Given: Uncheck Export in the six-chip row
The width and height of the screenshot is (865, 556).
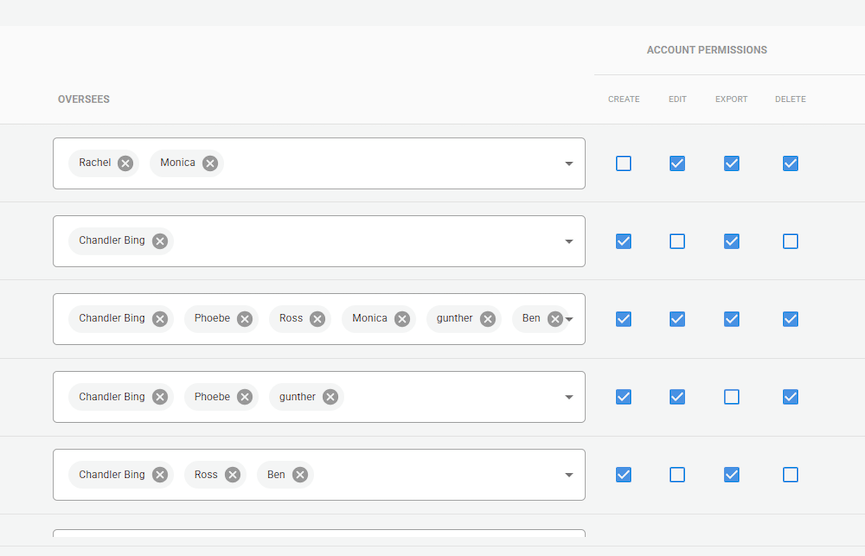Looking at the screenshot, I should point(731,319).
